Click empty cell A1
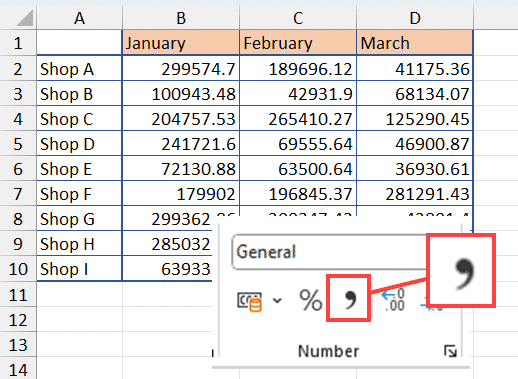This screenshot has width=518, height=379. [x=79, y=43]
